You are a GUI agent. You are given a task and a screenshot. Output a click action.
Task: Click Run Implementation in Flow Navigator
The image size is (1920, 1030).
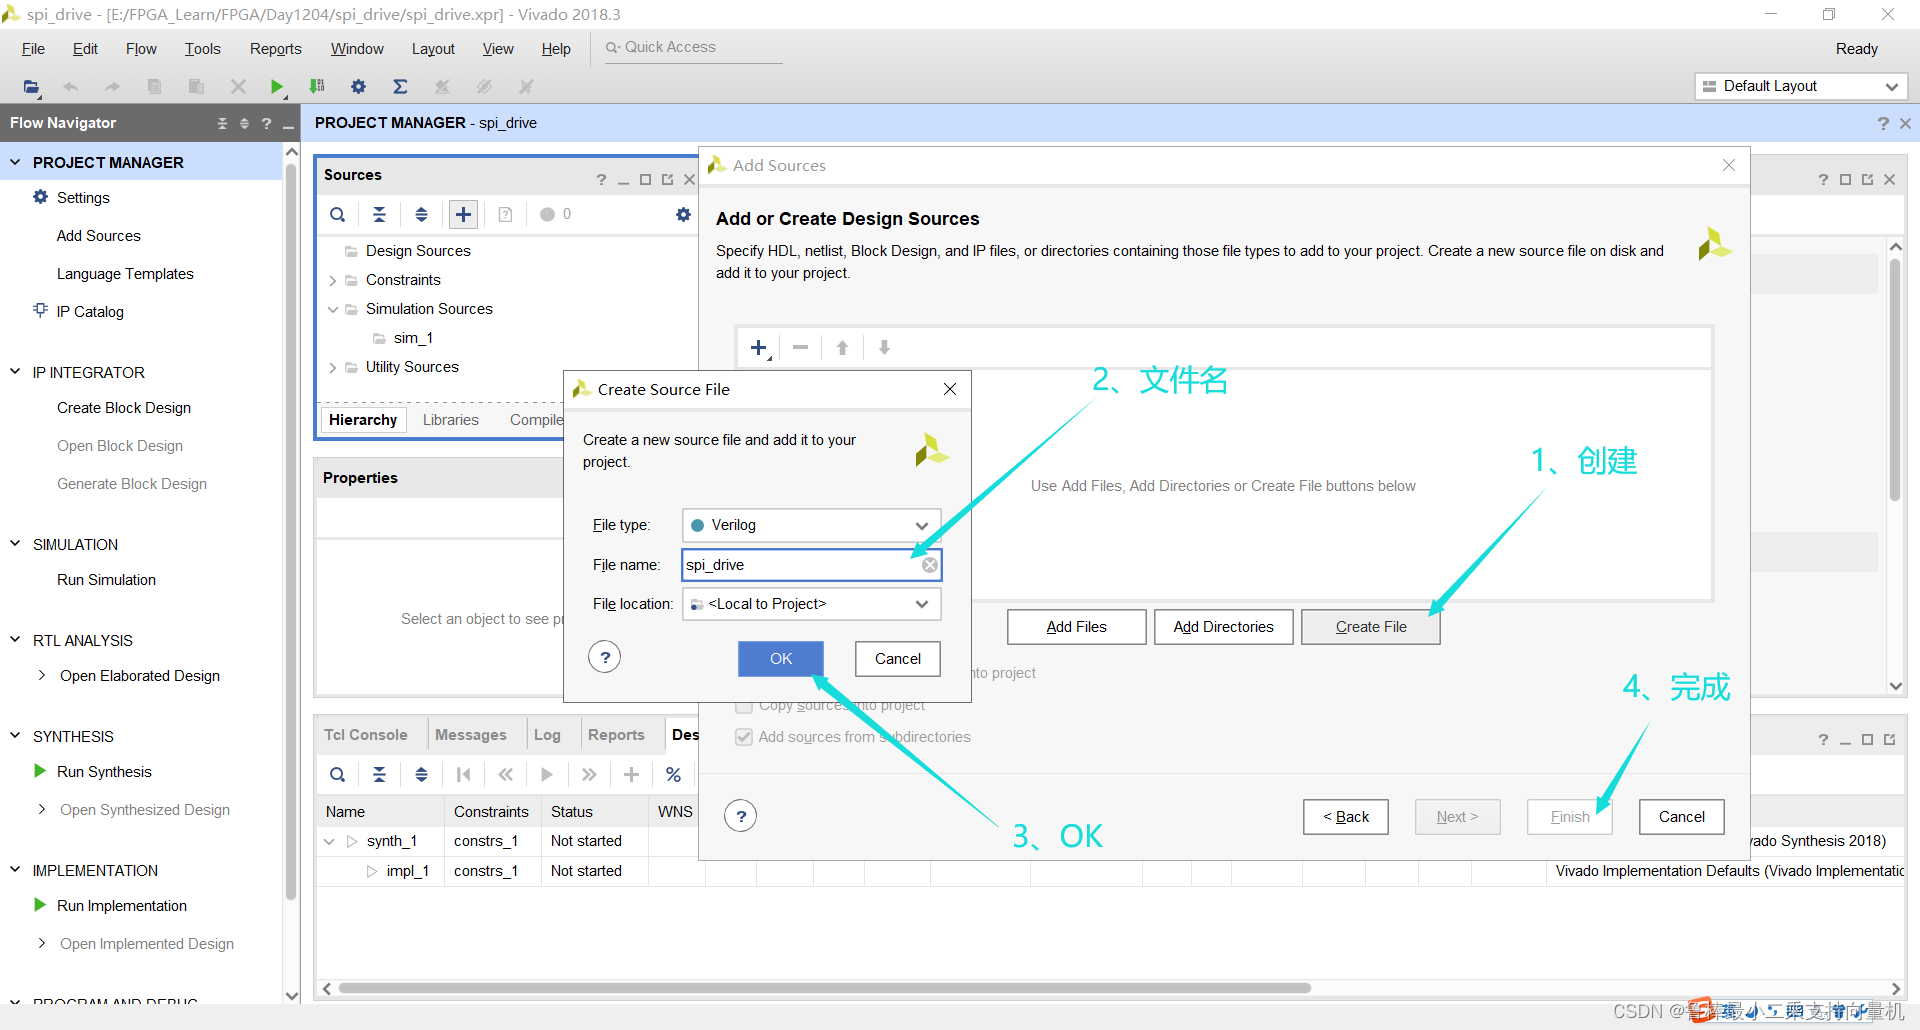point(122,906)
